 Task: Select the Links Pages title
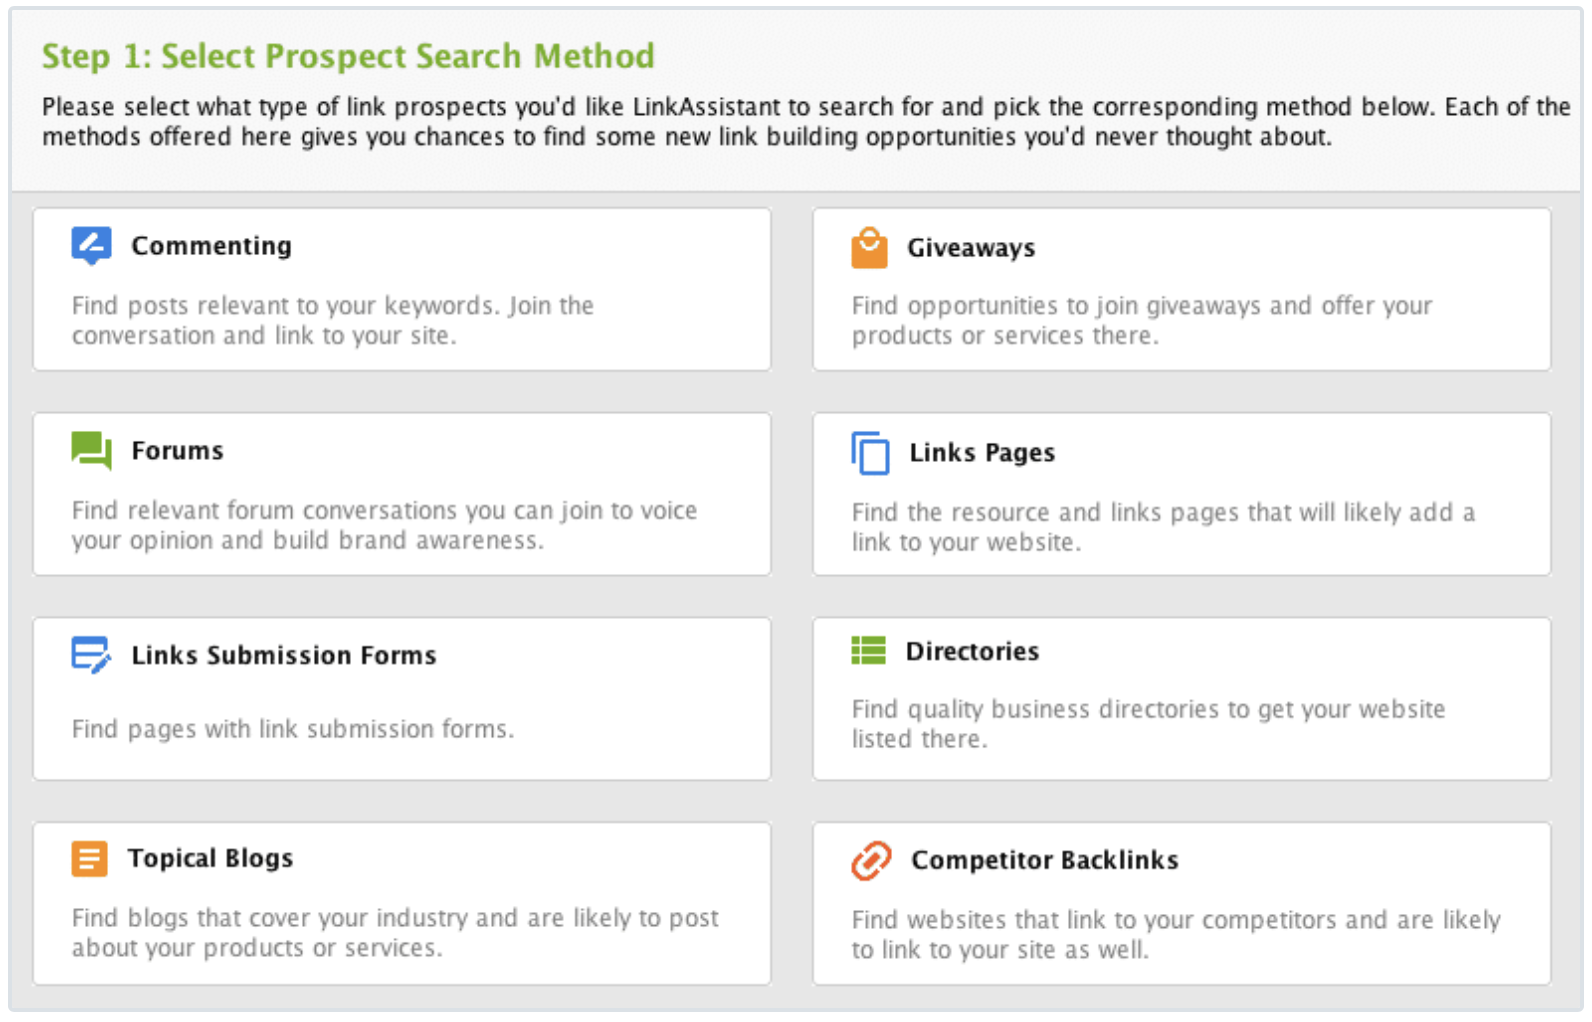coord(981,453)
